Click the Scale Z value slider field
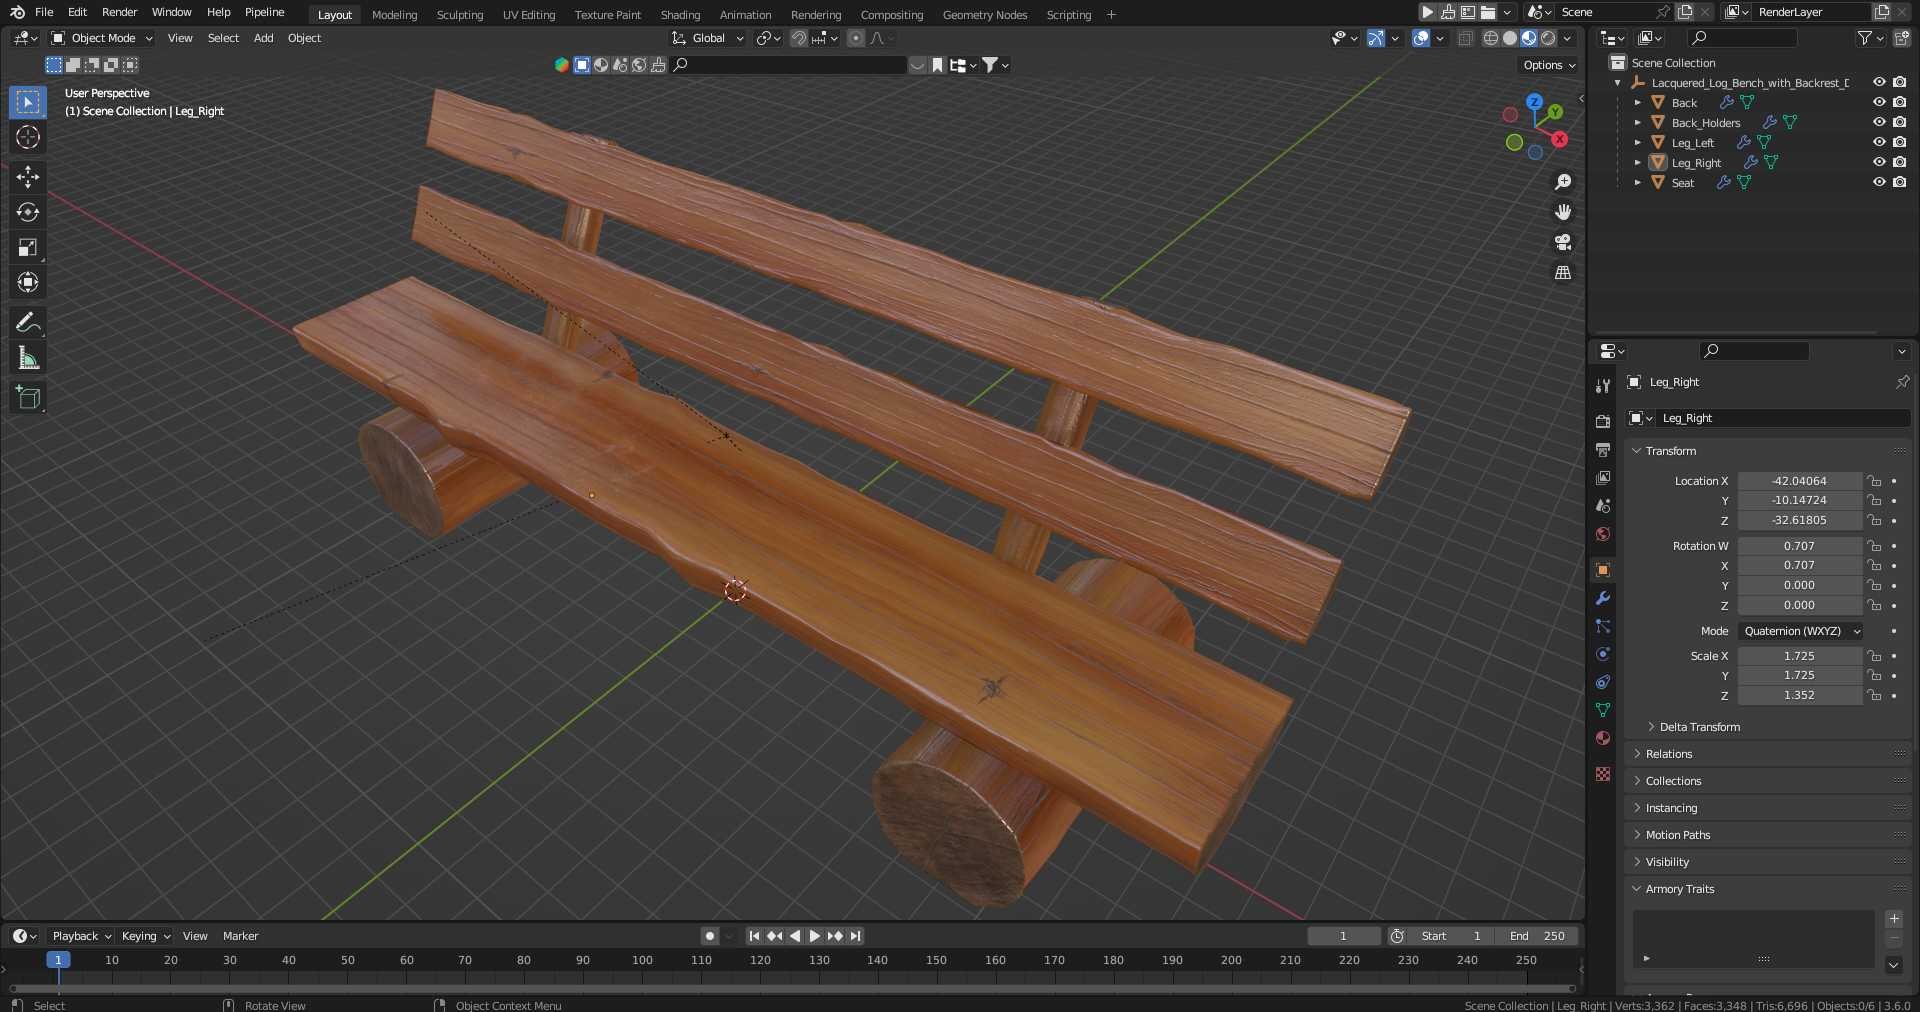 pyautogui.click(x=1799, y=695)
